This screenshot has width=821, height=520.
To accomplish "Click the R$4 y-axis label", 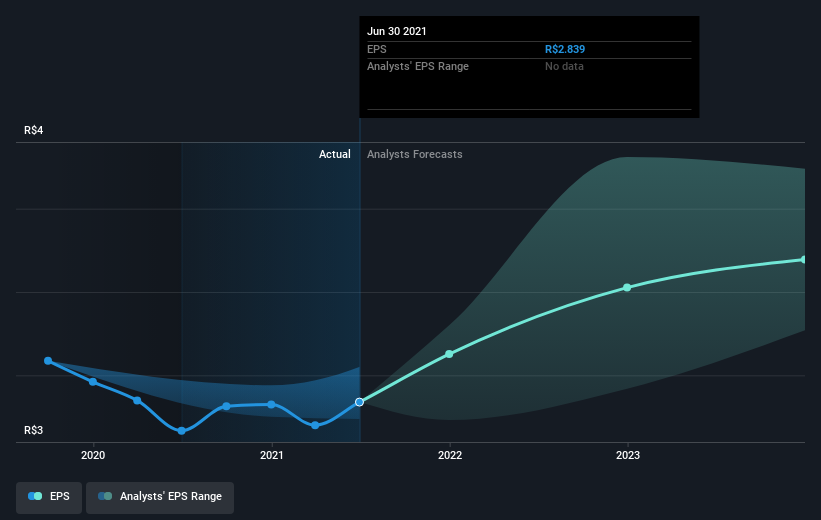I will (x=34, y=130).
